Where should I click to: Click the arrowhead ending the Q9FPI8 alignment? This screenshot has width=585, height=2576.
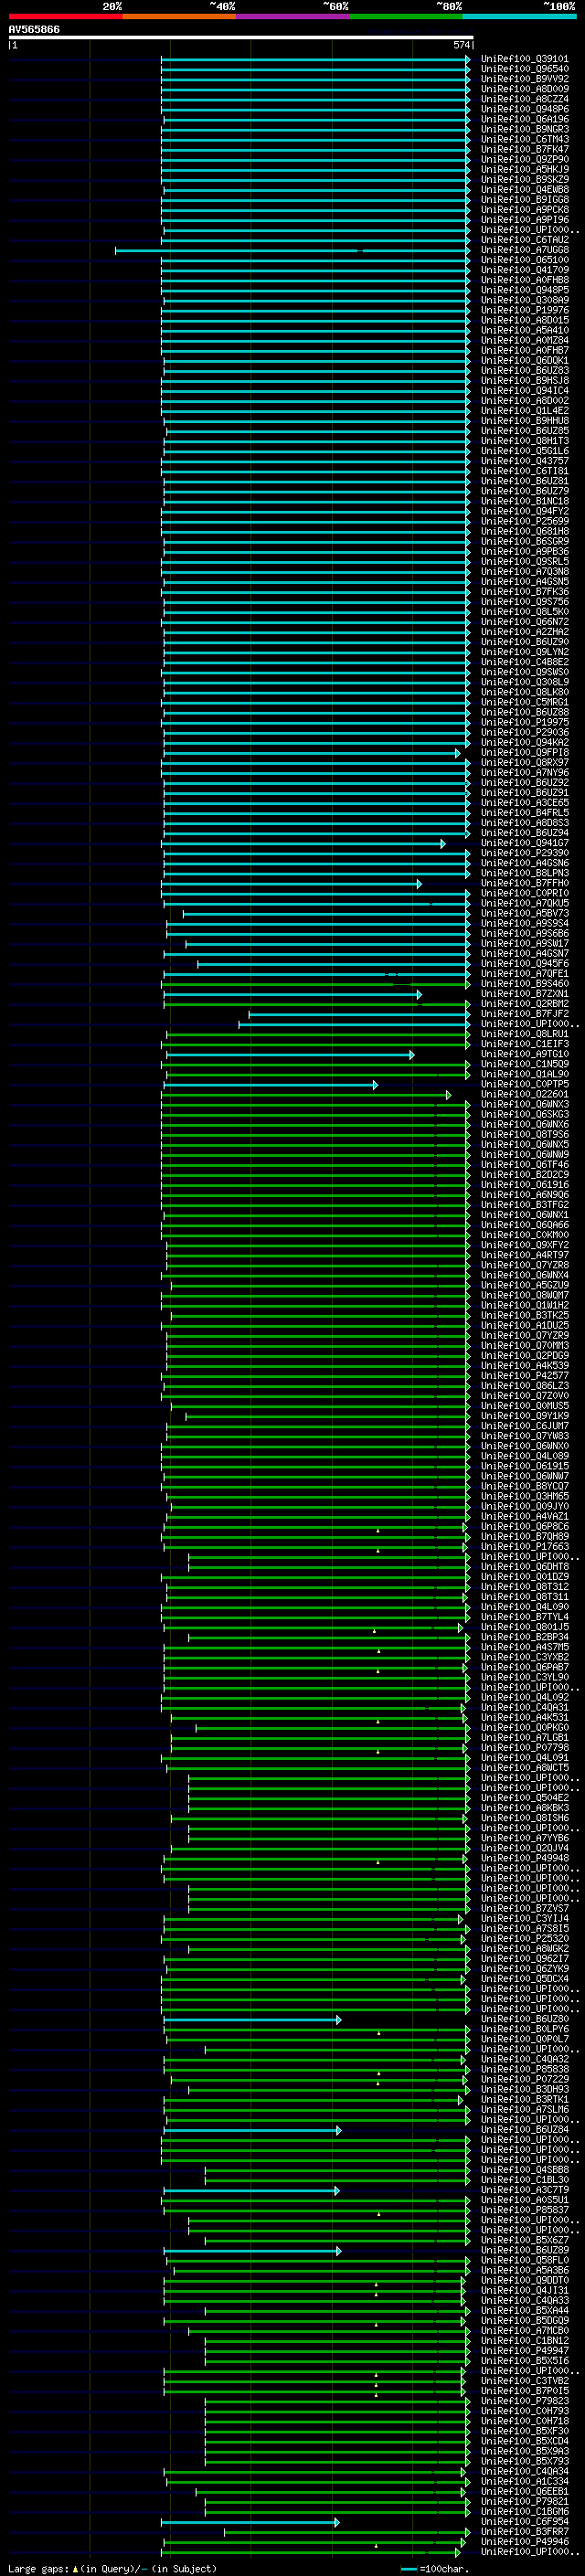(458, 753)
